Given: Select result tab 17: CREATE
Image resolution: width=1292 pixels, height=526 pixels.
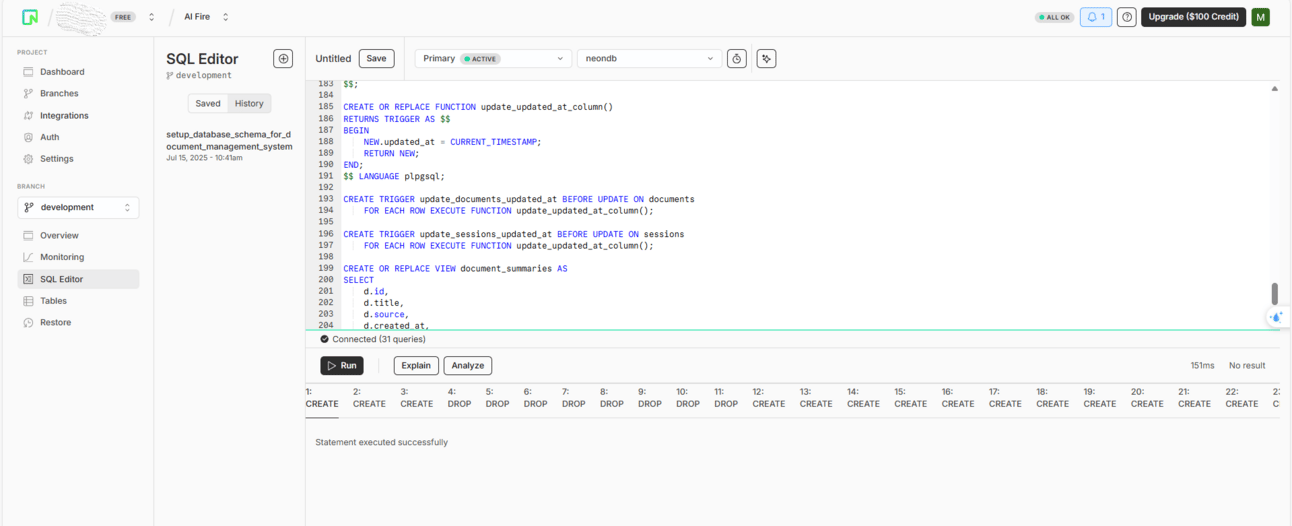Looking at the screenshot, I should (1005, 398).
